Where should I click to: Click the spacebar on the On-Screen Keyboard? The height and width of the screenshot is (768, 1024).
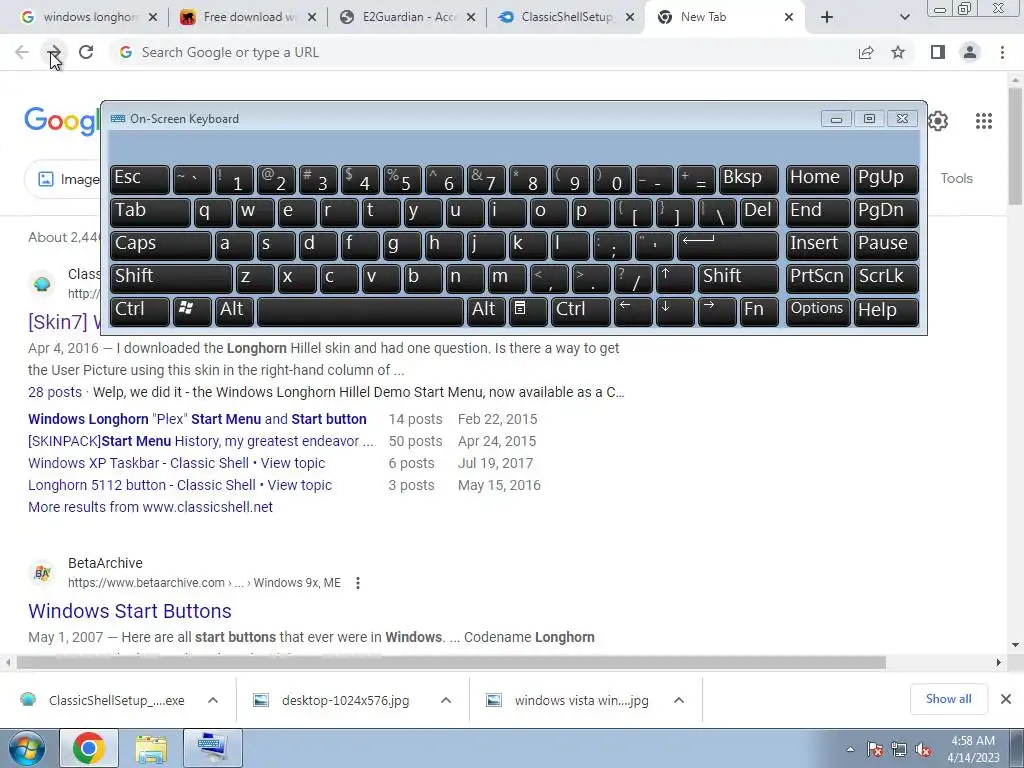pyautogui.click(x=360, y=311)
